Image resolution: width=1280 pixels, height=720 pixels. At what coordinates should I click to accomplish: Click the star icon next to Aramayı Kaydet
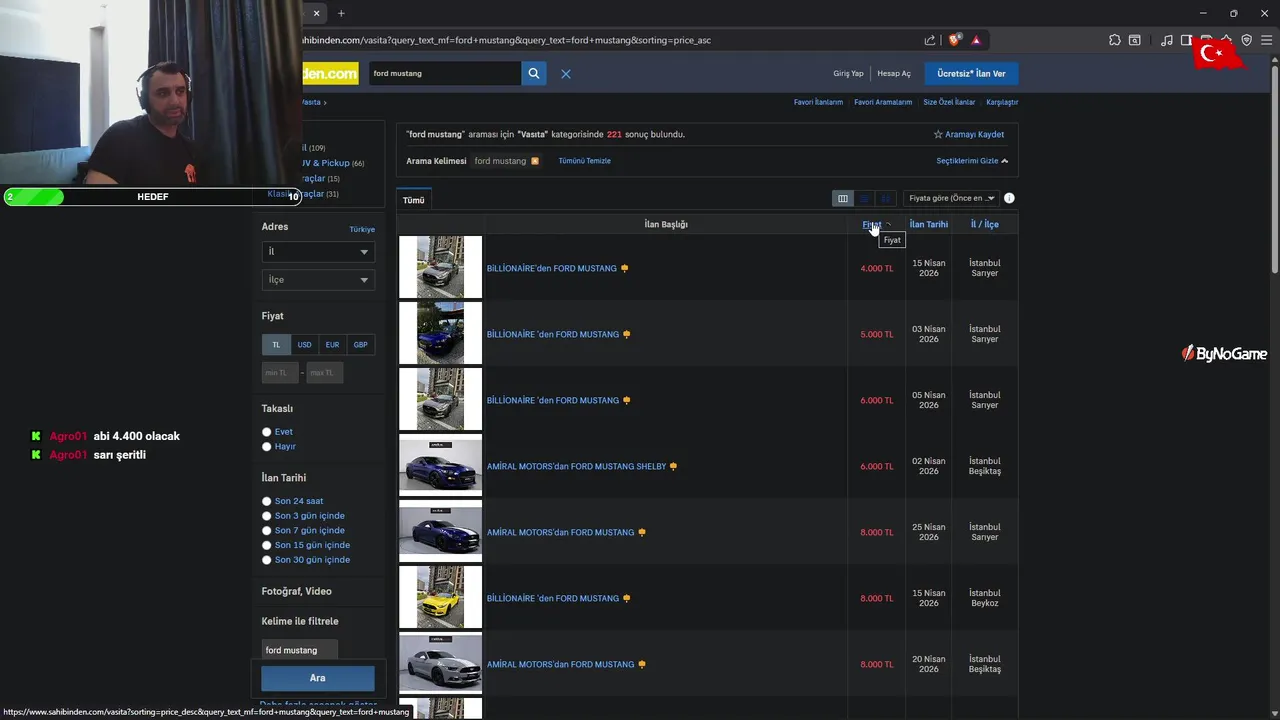pyautogui.click(x=938, y=134)
